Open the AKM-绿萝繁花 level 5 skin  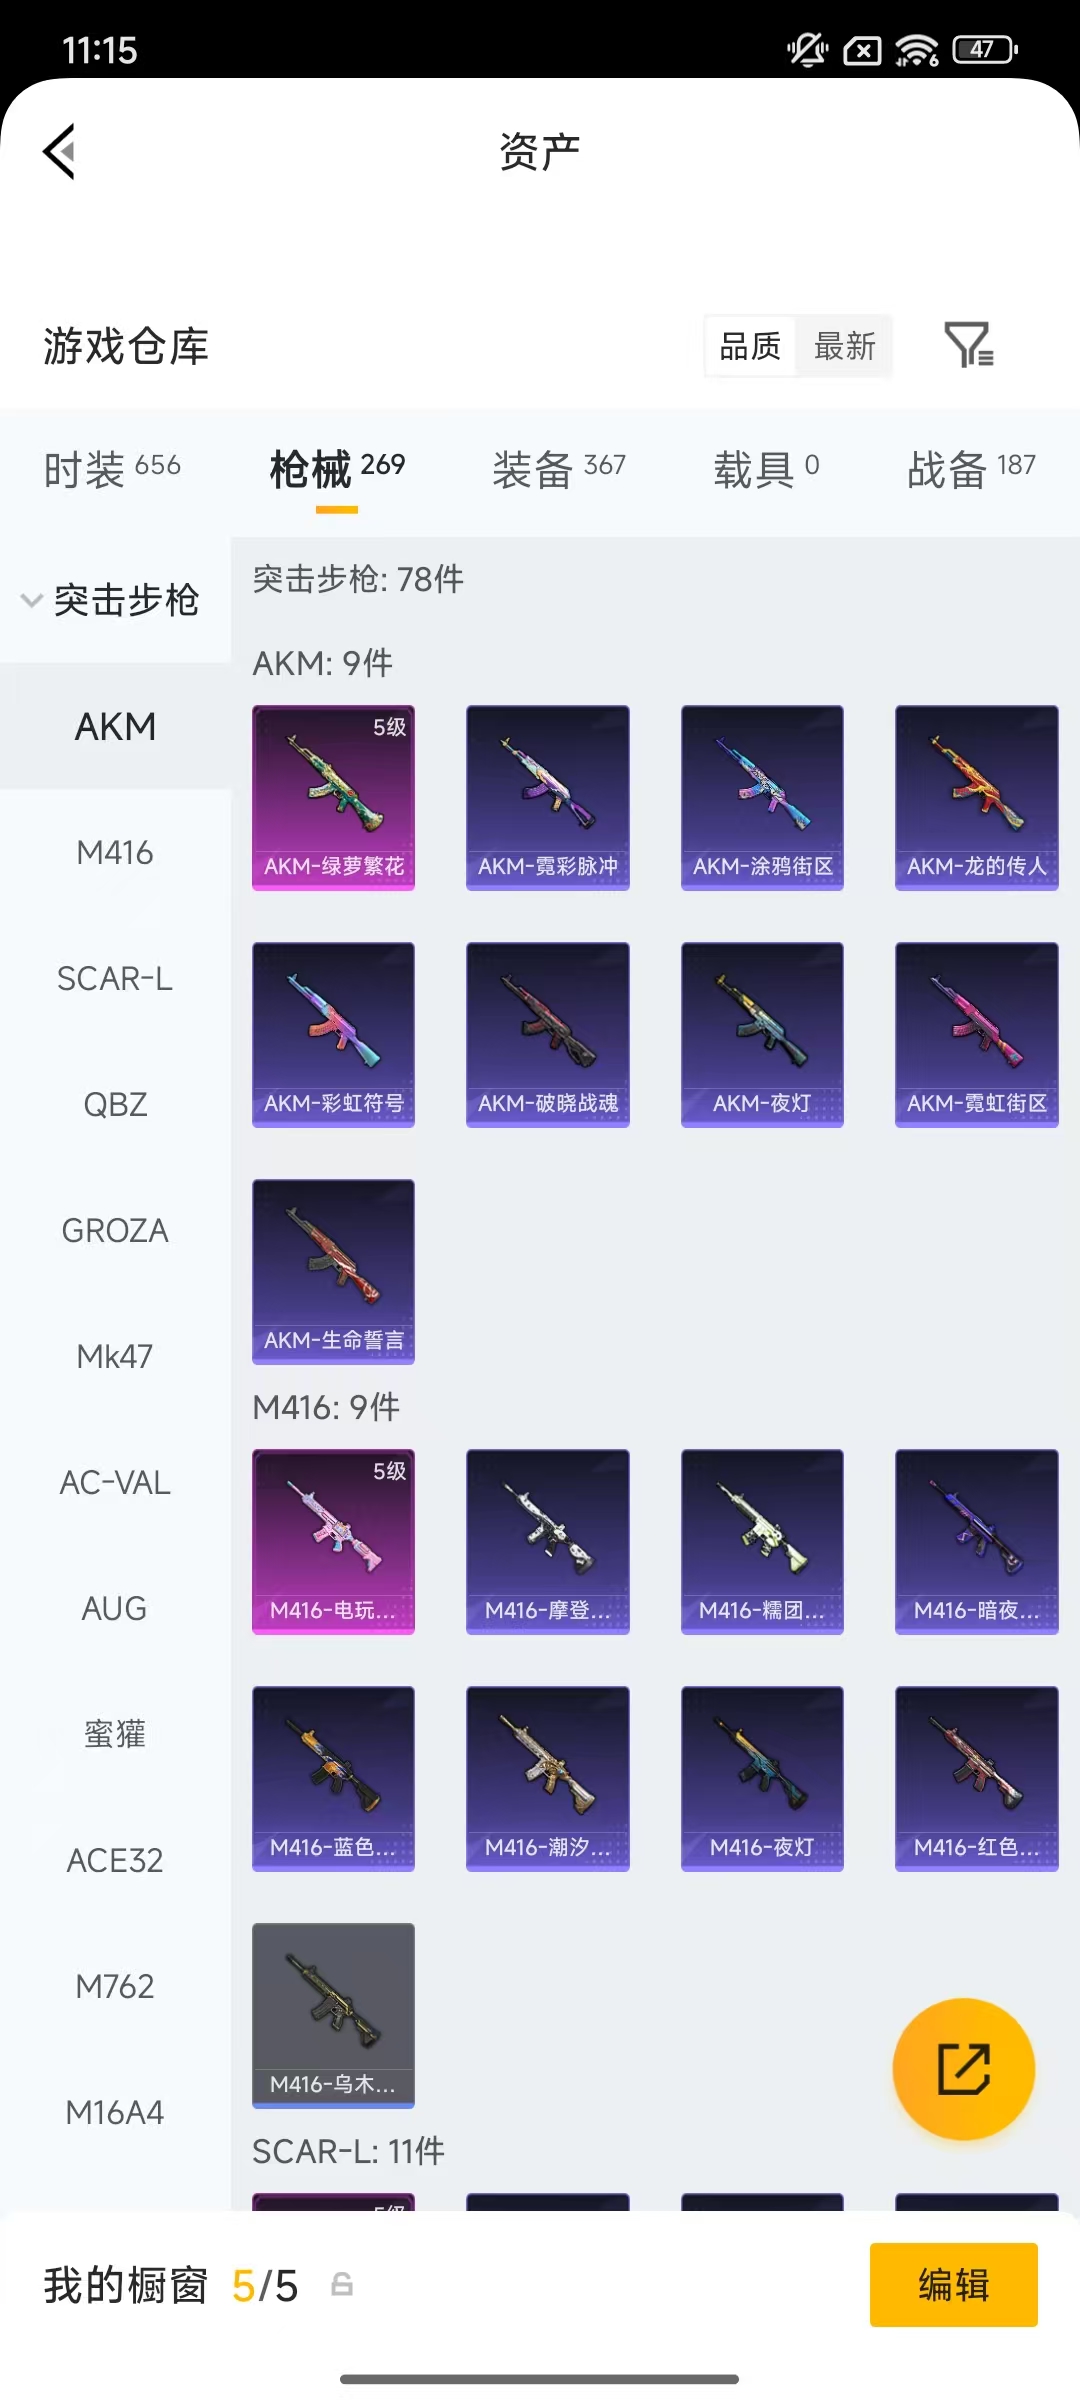(x=333, y=798)
